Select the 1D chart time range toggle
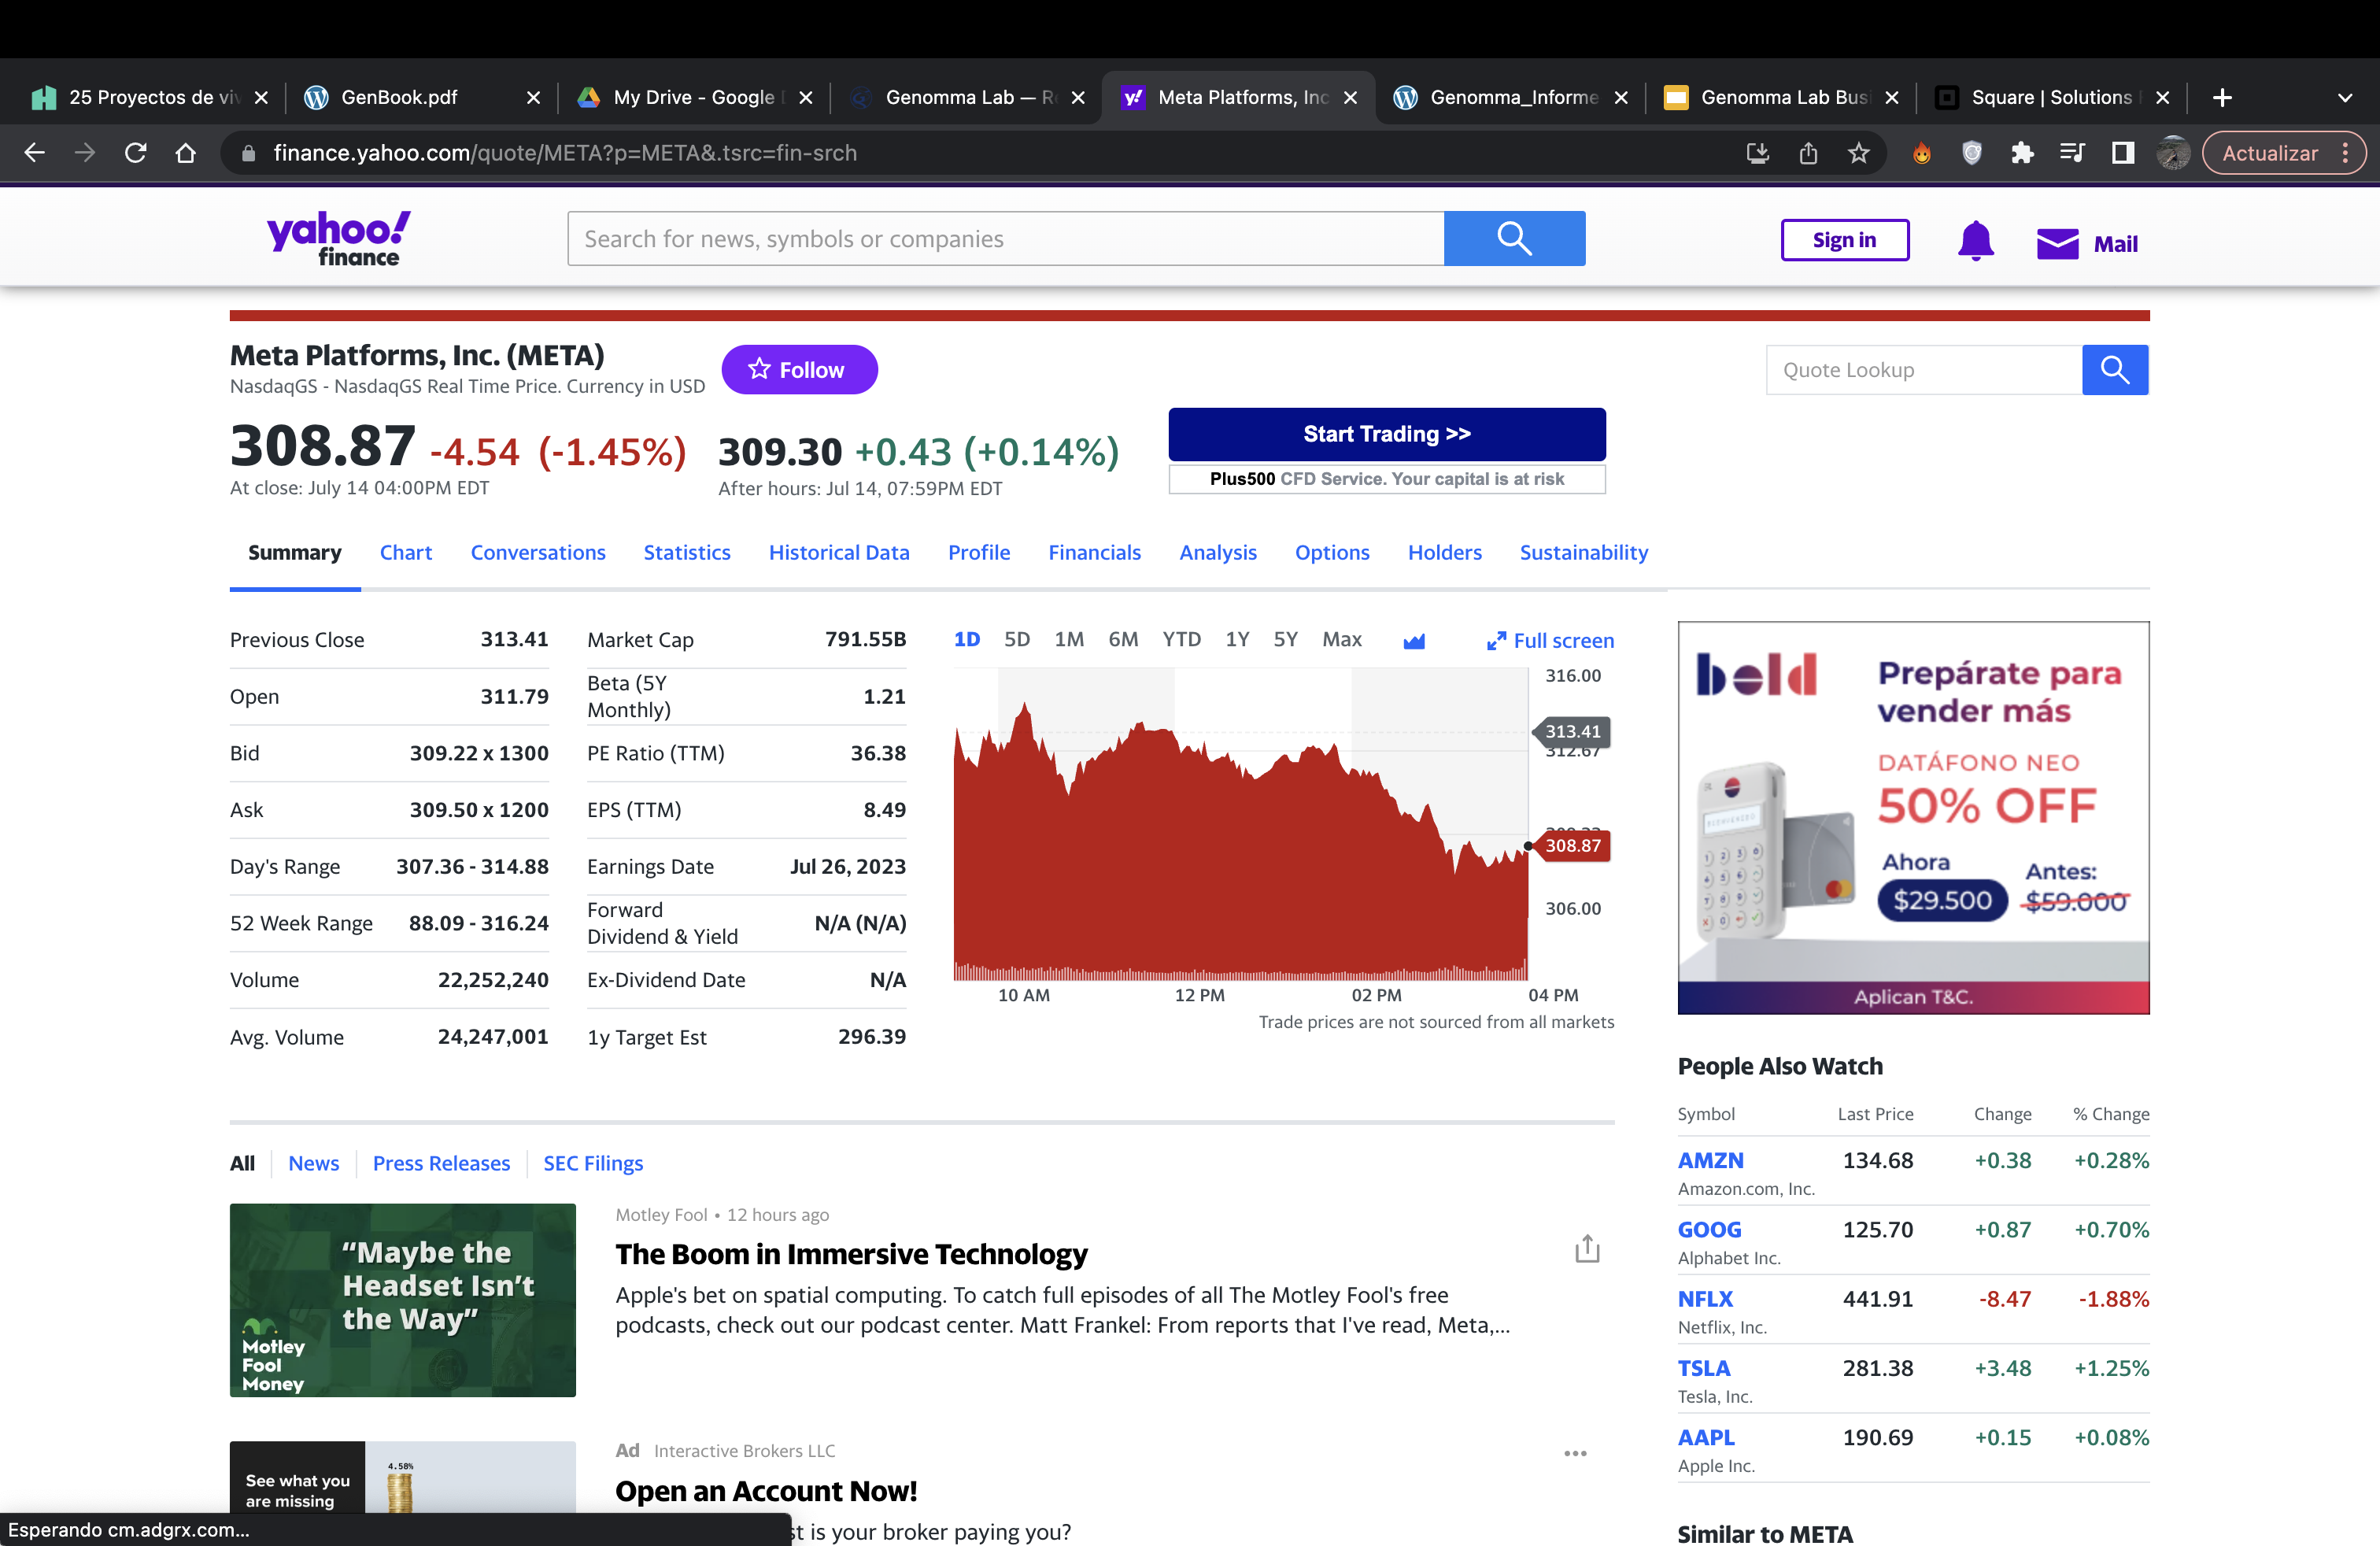Image resolution: width=2380 pixels, height=1546 pixels. click(968, 640)
